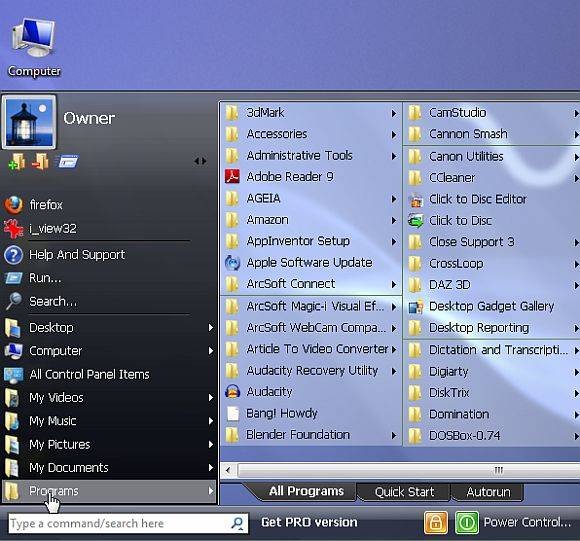
Task: Select the Programs menu entry
Action: click(x=109, y=491)
